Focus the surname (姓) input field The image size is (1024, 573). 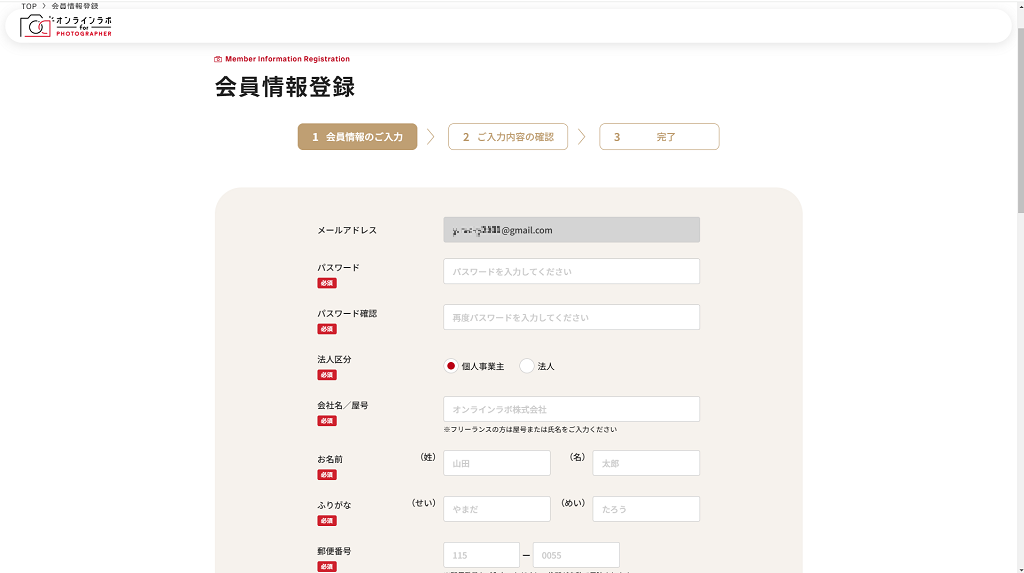[497, 463]
